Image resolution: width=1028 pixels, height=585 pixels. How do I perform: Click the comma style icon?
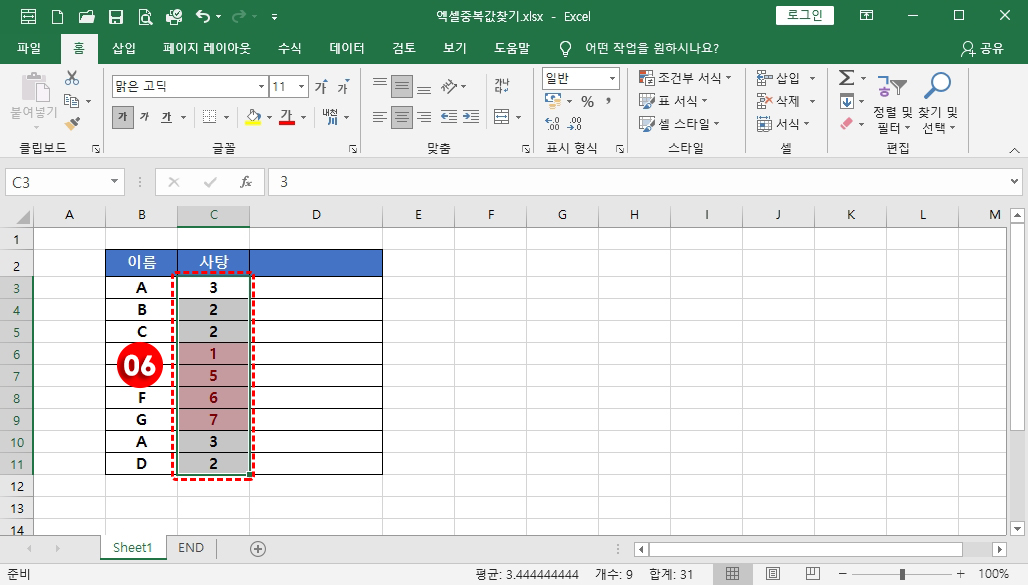[x=609, y=101]
